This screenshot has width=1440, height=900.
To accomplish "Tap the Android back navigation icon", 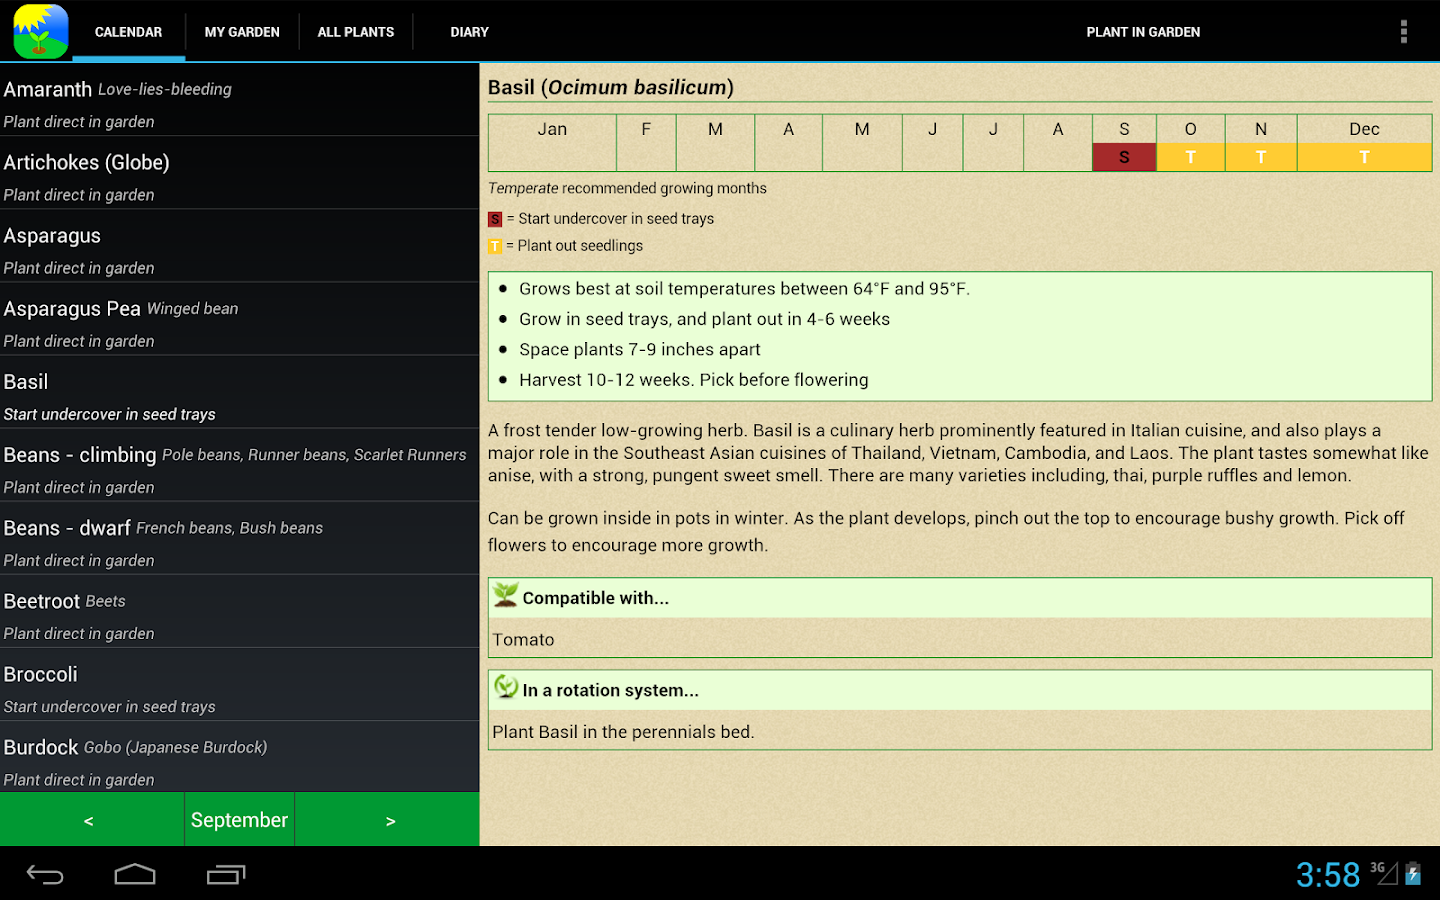I will [x=45, y=875].
